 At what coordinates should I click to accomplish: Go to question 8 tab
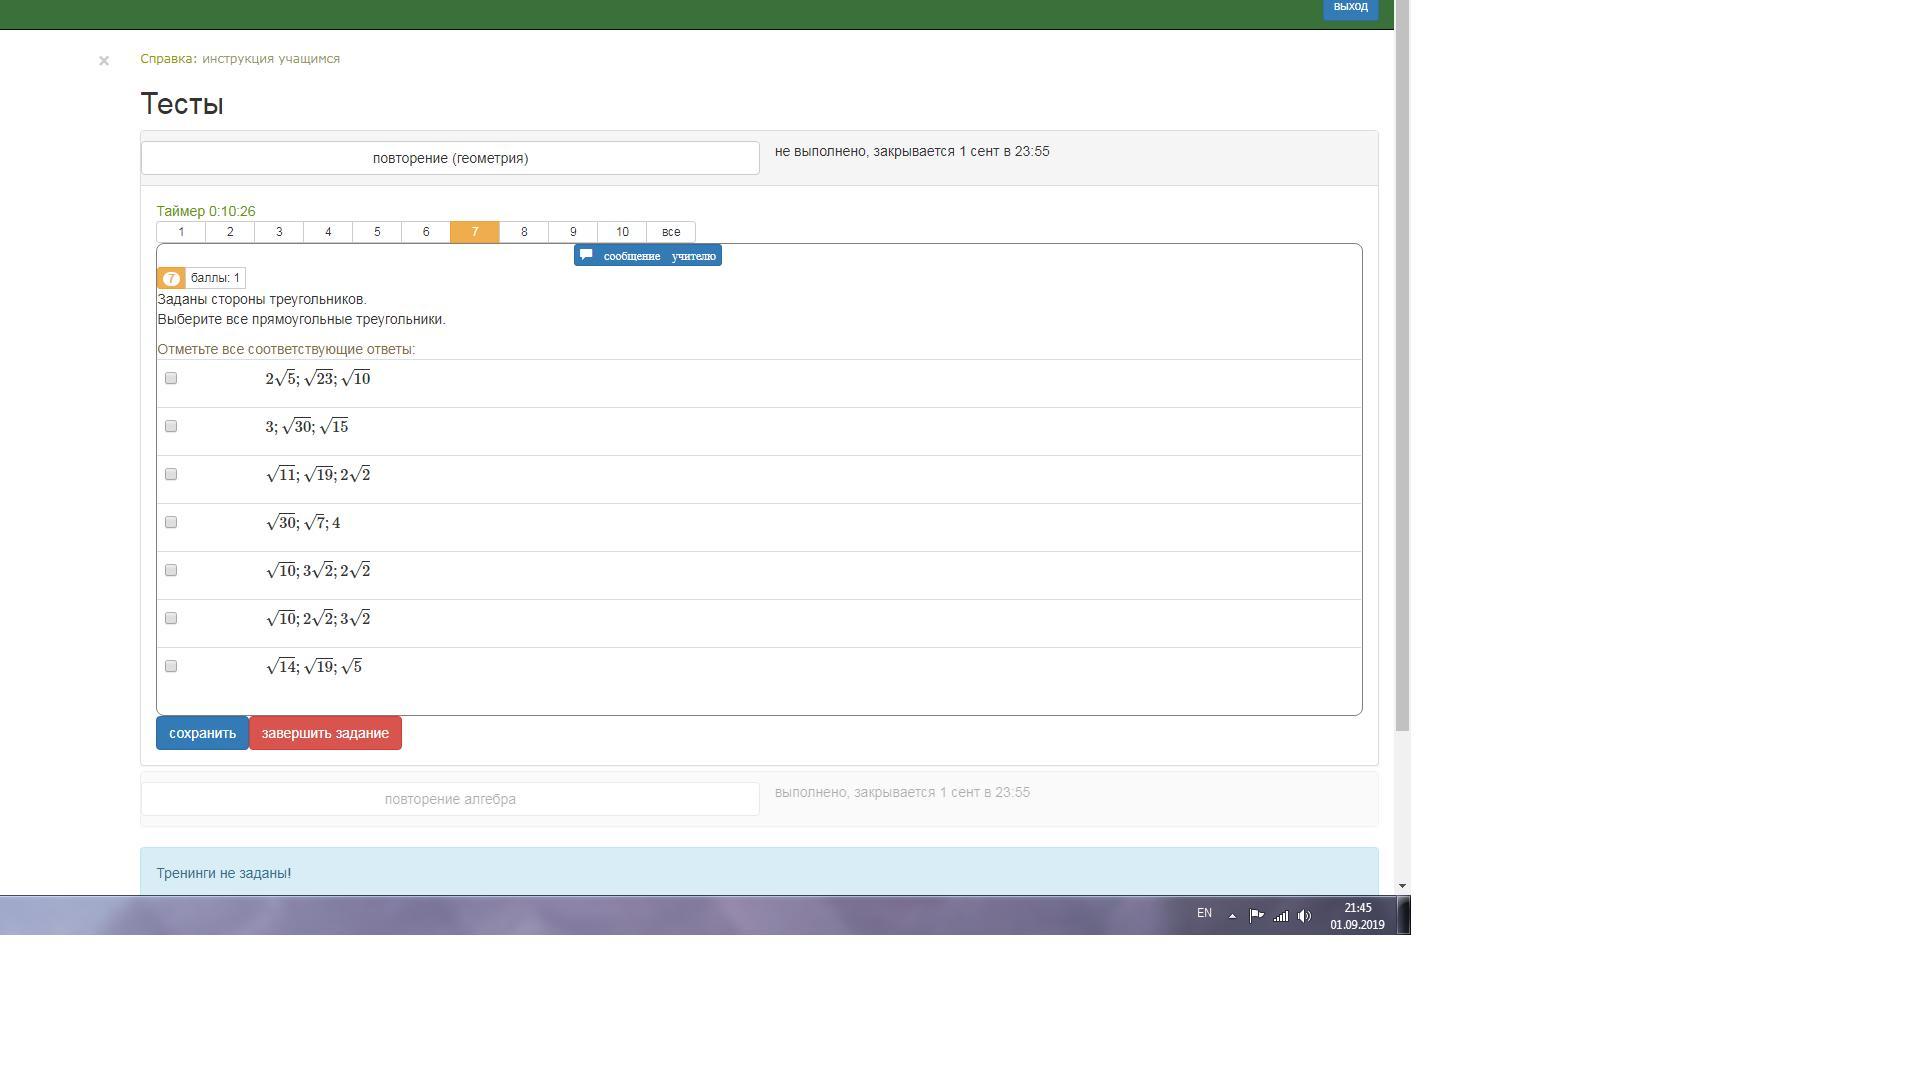tap(524, 232)
